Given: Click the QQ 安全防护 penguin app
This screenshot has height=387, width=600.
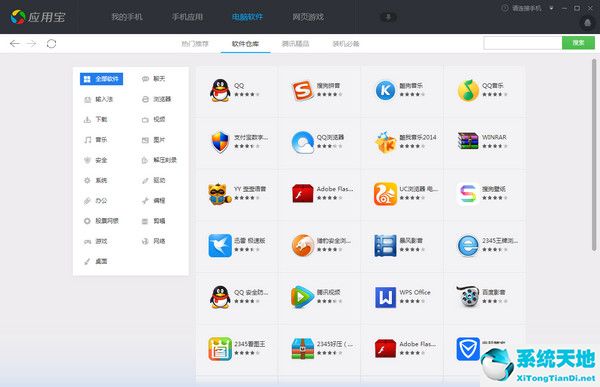Looking at the screenshot, I should [236, 297].
